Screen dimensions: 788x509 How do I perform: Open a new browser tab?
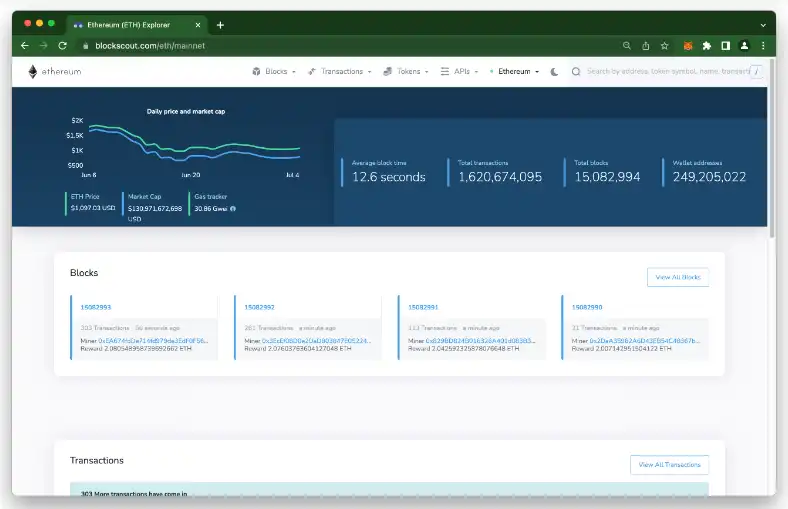(220, 25)
